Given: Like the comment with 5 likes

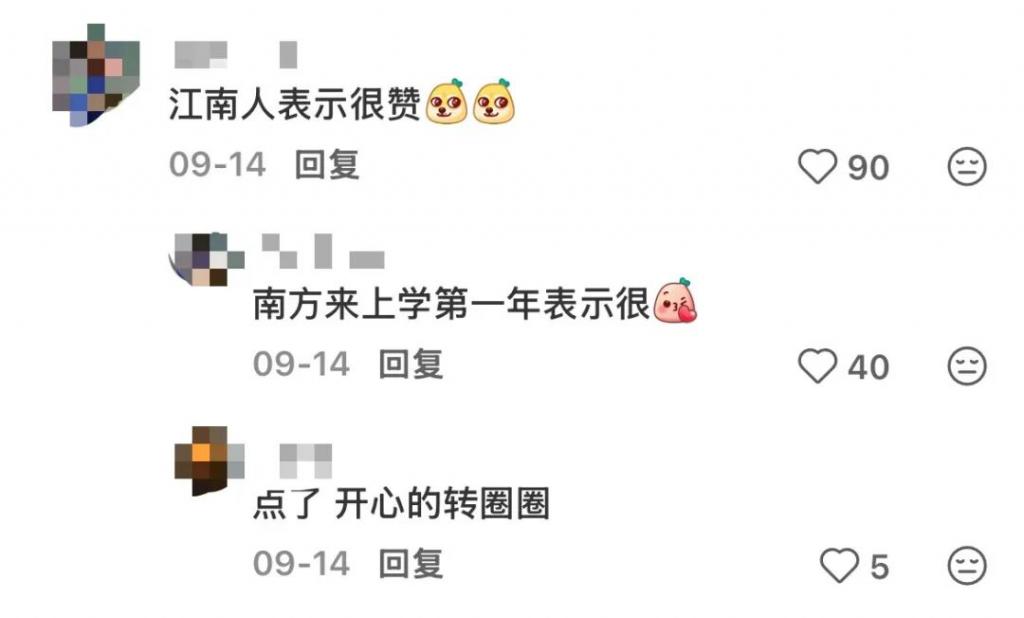Looking at the screenshot, I should 839,565.
